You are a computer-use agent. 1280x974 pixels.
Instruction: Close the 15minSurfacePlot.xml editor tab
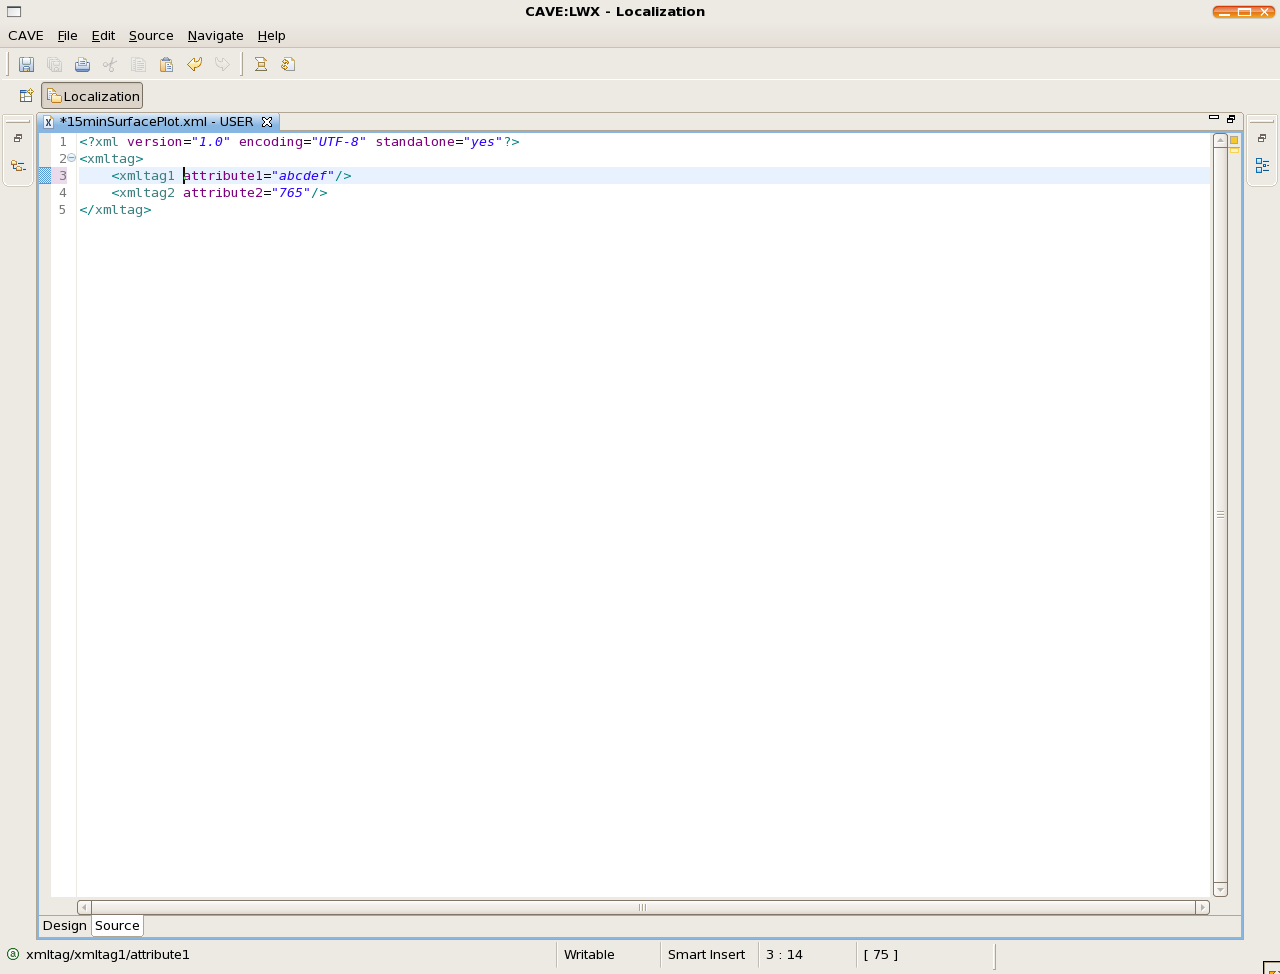[267, 122]
